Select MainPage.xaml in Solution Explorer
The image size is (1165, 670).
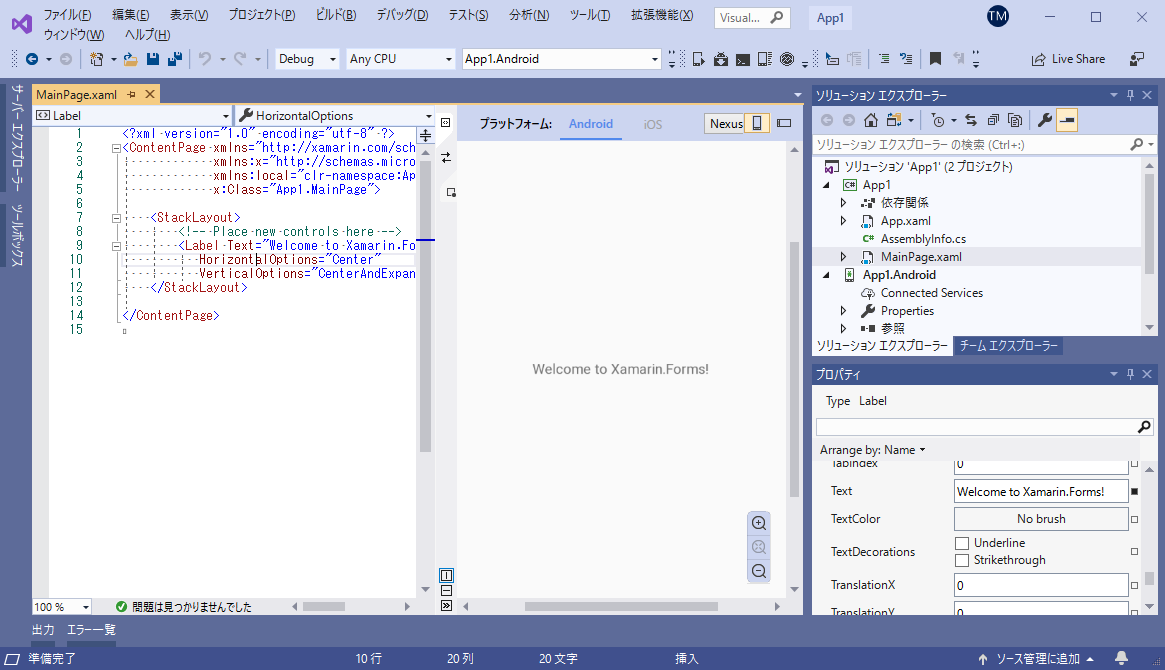pos(921,257)
